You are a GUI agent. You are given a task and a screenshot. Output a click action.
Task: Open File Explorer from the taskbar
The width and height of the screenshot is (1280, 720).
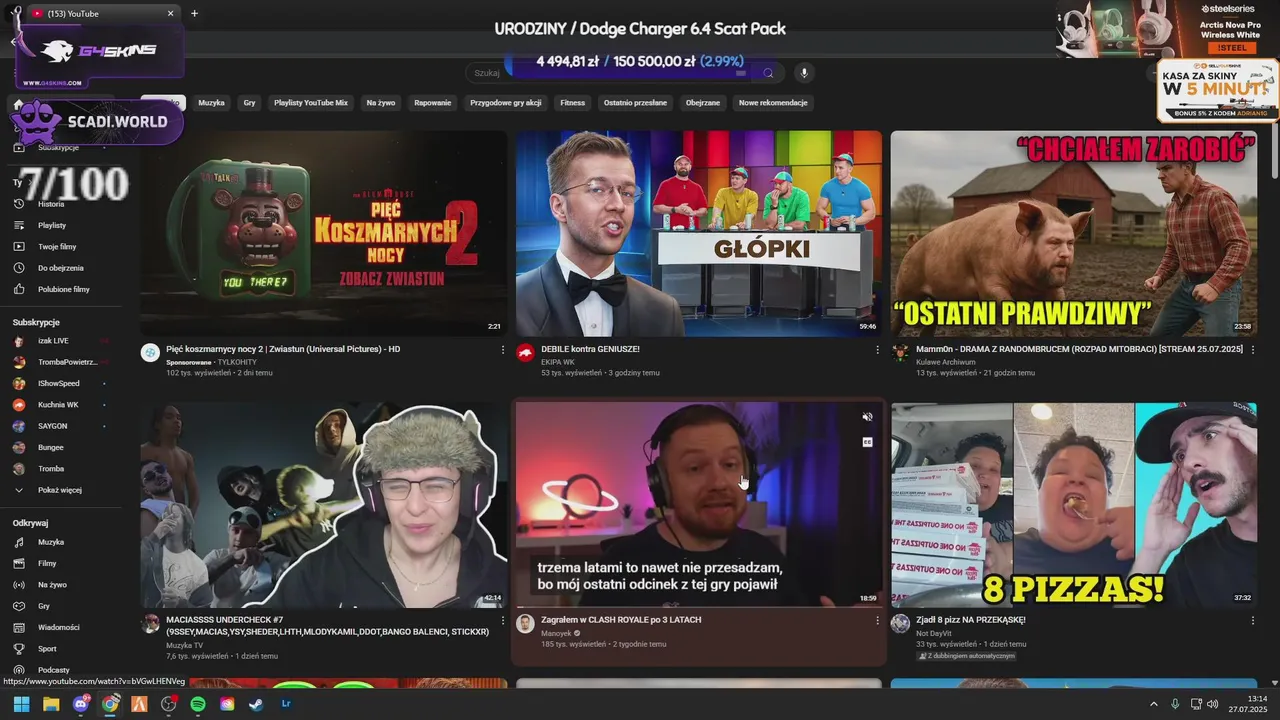(51, 704)
